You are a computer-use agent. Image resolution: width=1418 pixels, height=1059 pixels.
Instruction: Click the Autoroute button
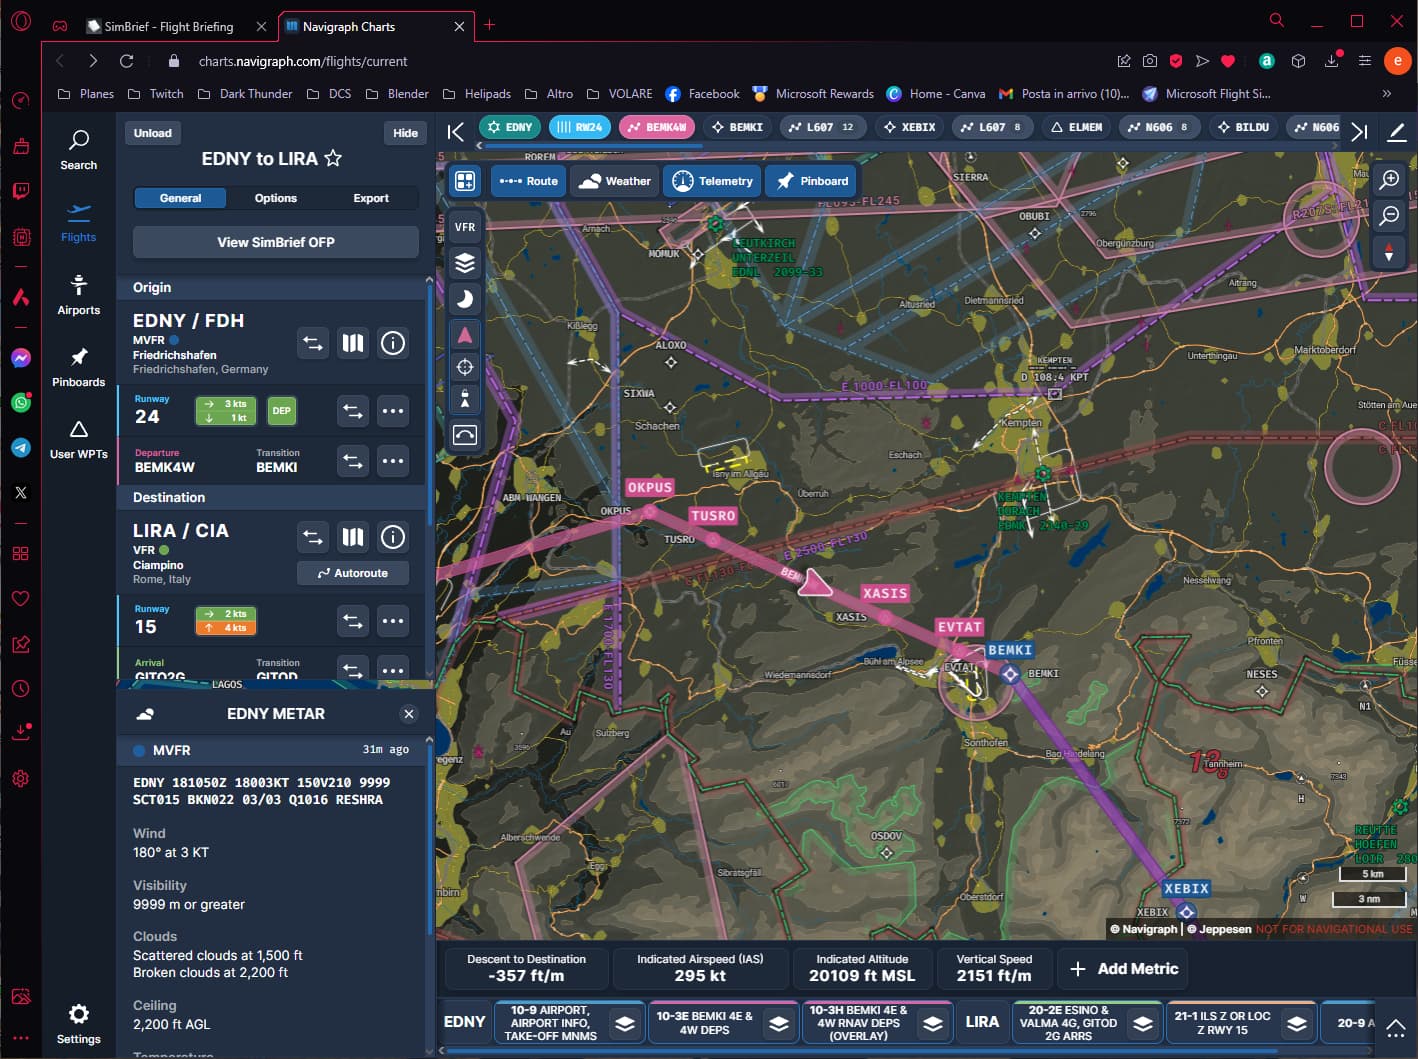(x=353, y=573)
